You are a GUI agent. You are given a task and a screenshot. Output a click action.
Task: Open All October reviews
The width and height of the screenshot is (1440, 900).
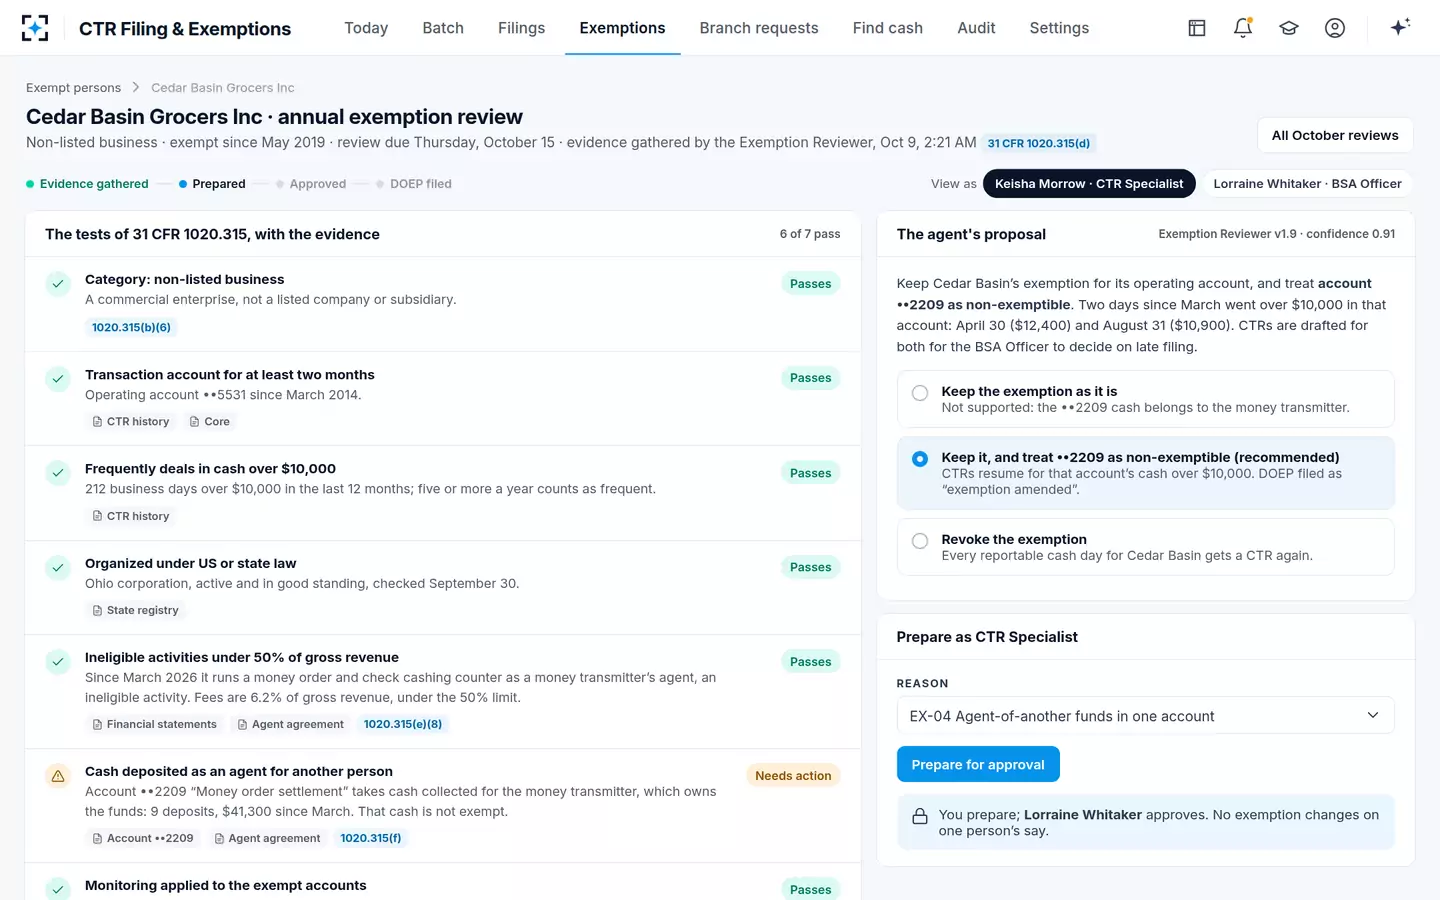tap(1335, 135)
